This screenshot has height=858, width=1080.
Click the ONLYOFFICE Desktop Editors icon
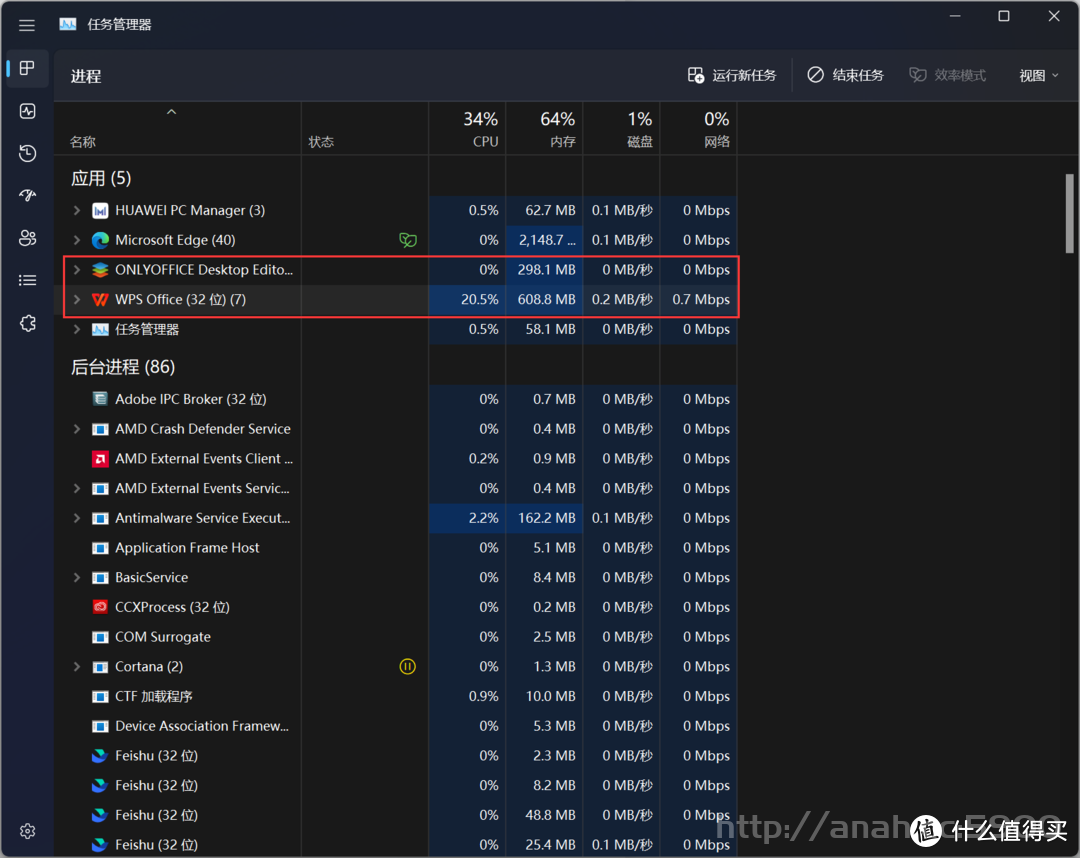(100, 270)
